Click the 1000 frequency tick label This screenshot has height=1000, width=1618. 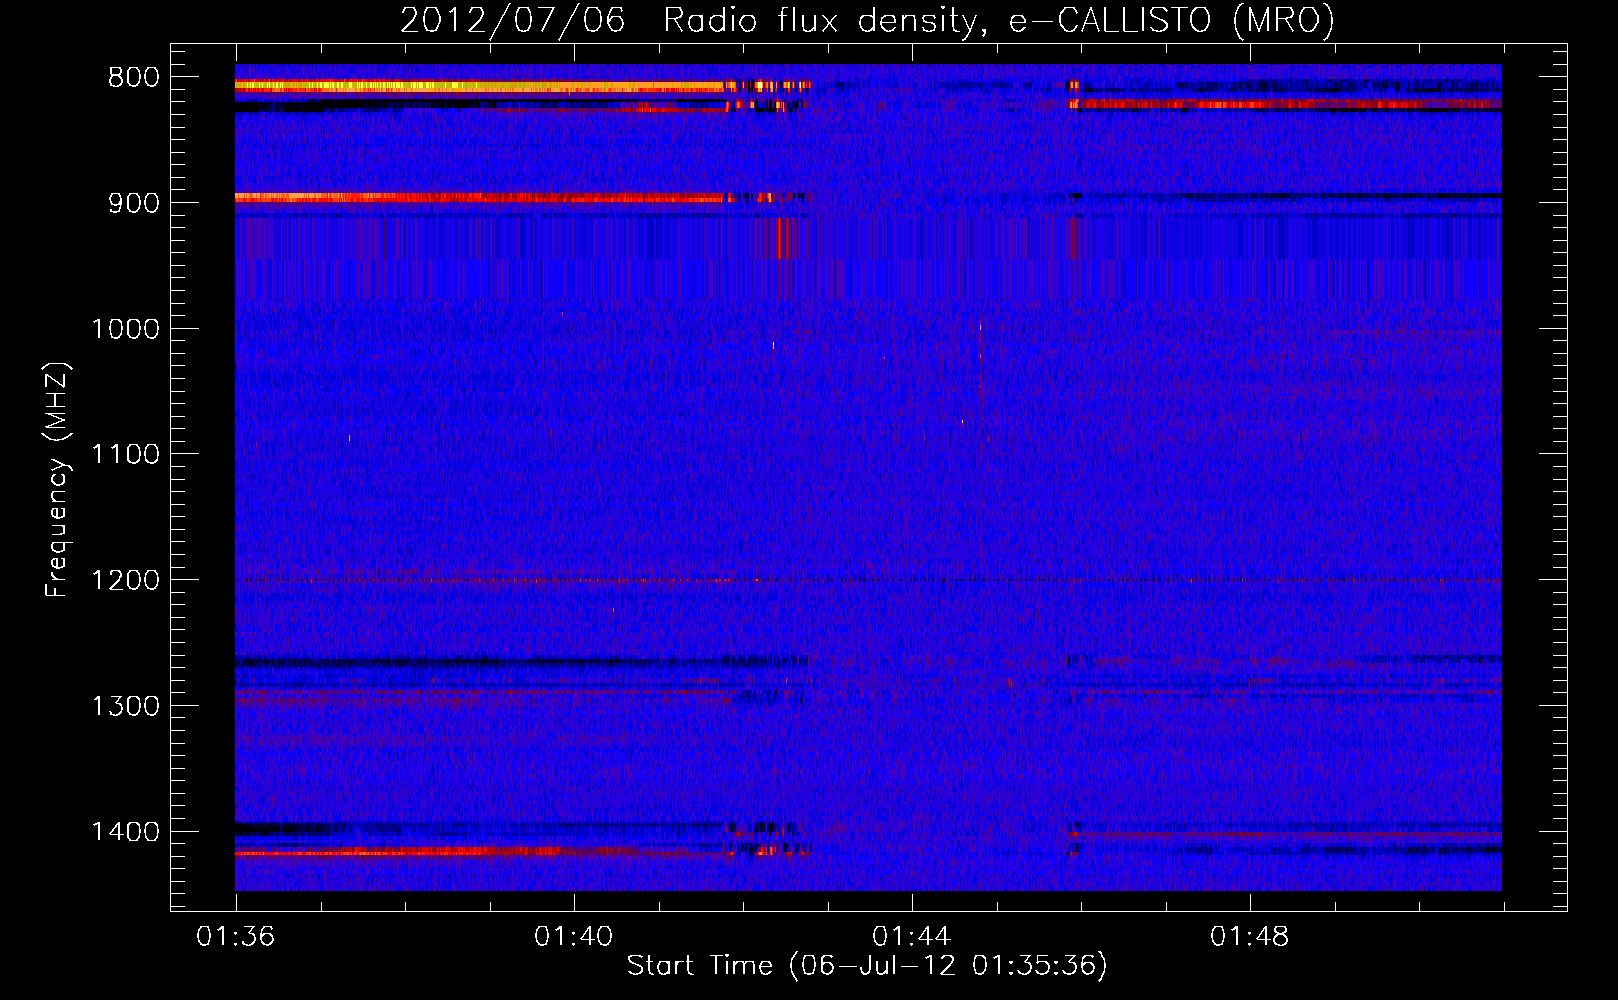click(x=125, y=329)
